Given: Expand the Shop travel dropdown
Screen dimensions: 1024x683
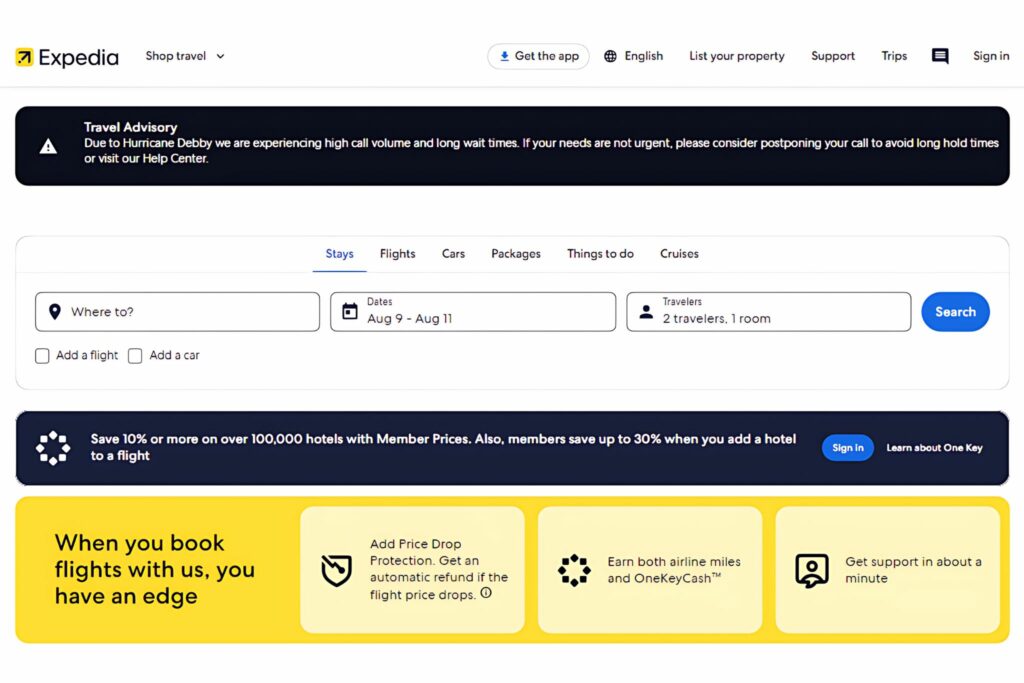Looking at the screenshot, I should (x=184, y=56).
